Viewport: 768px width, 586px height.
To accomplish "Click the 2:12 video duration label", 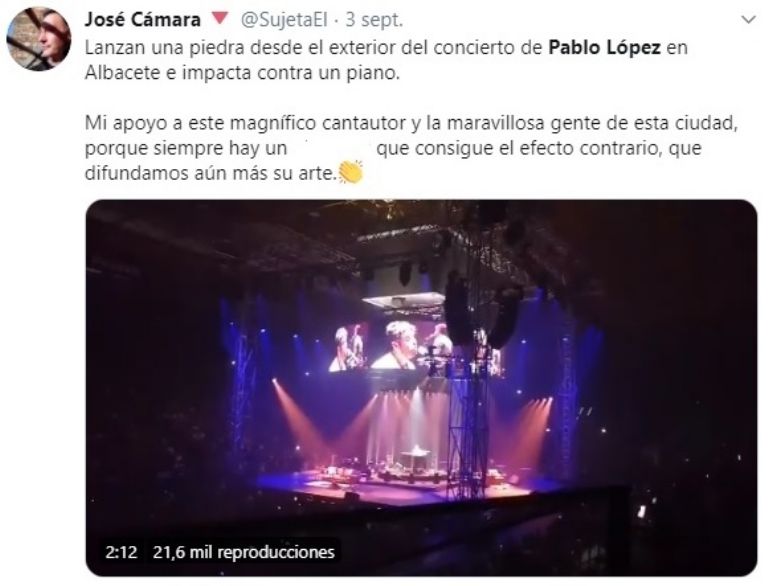I will click(121, 552).
